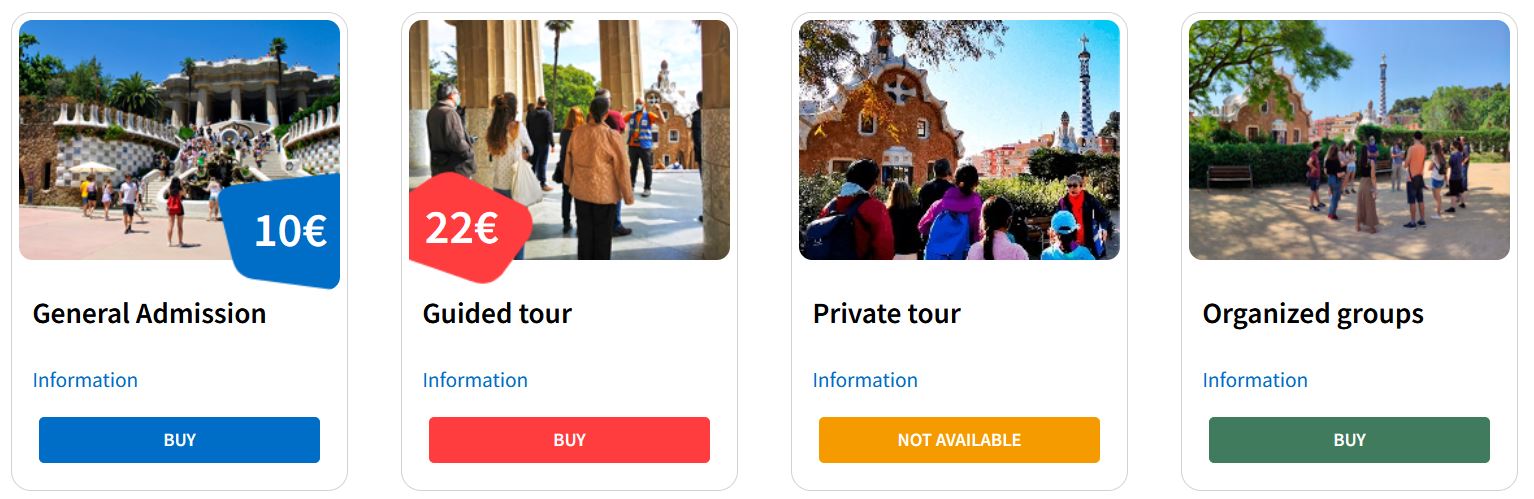The image size is (1534, 499).
Task: Click the Private tour heading
Action: click(x=886, y=314)
